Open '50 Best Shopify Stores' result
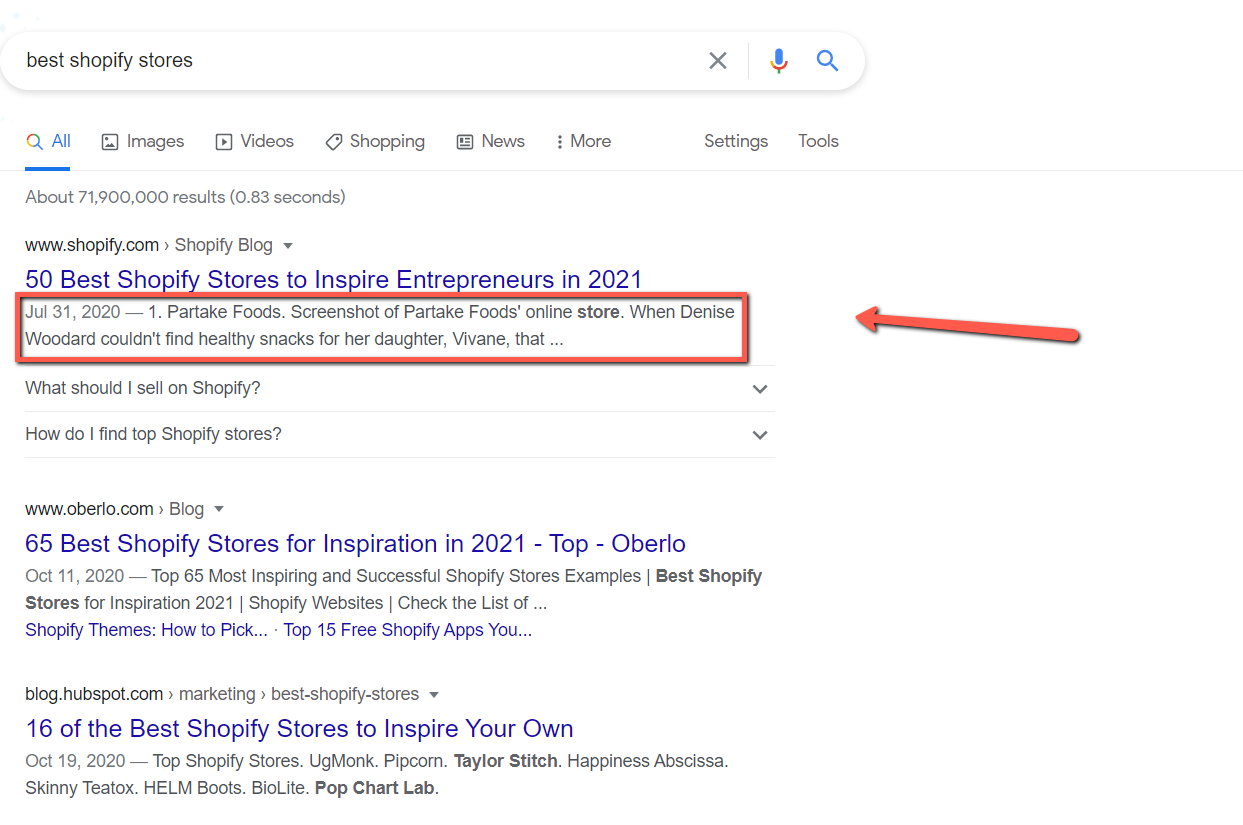Screen dimensions: 1243x825 tap(333, 279)
